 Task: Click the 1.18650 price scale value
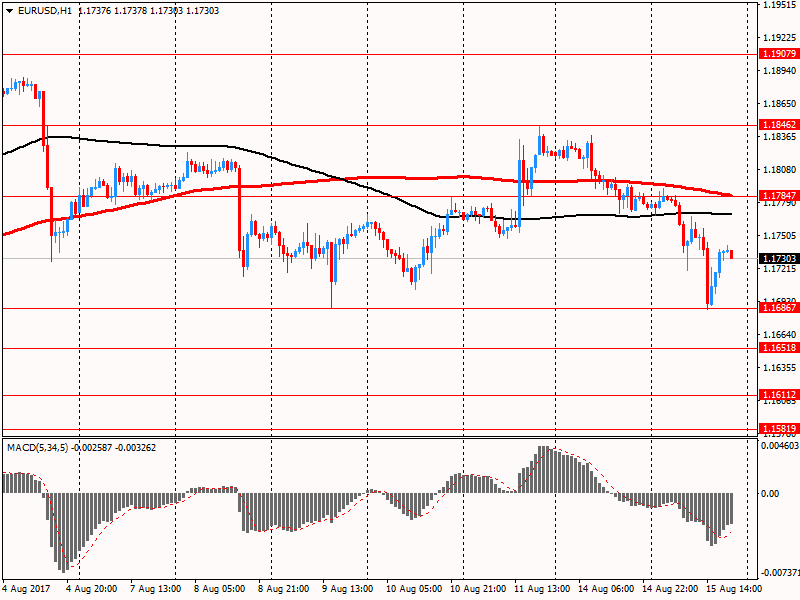pyautogui.click(x=780, y=104)
